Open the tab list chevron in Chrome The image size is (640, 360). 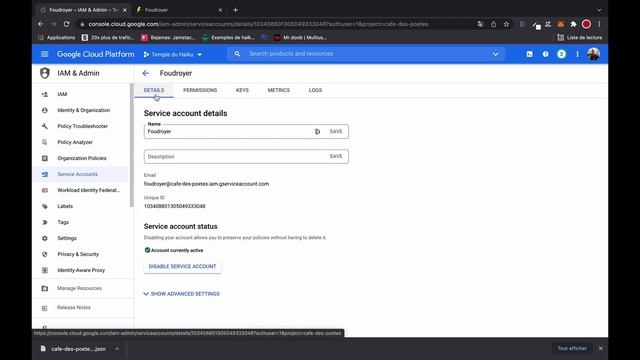(x=599, y=10)
